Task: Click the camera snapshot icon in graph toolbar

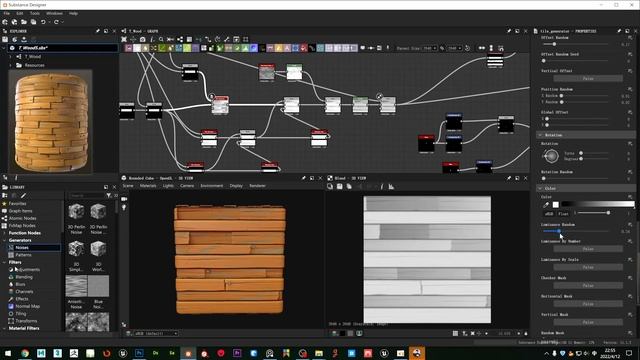Action: tap(142, 40)
